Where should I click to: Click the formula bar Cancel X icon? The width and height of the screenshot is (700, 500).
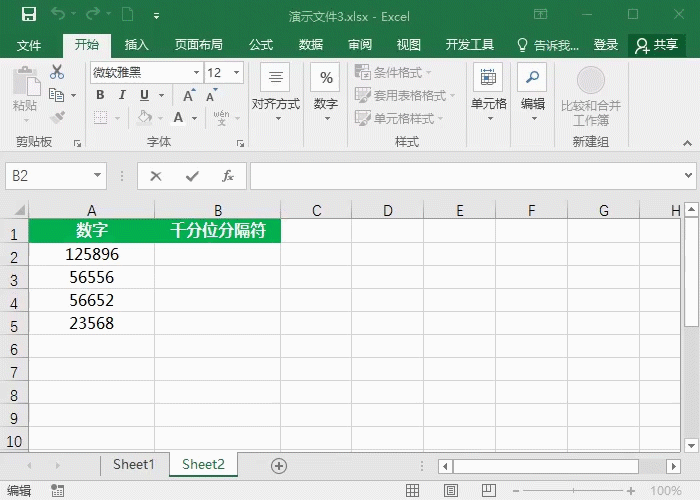click(156, 176)
